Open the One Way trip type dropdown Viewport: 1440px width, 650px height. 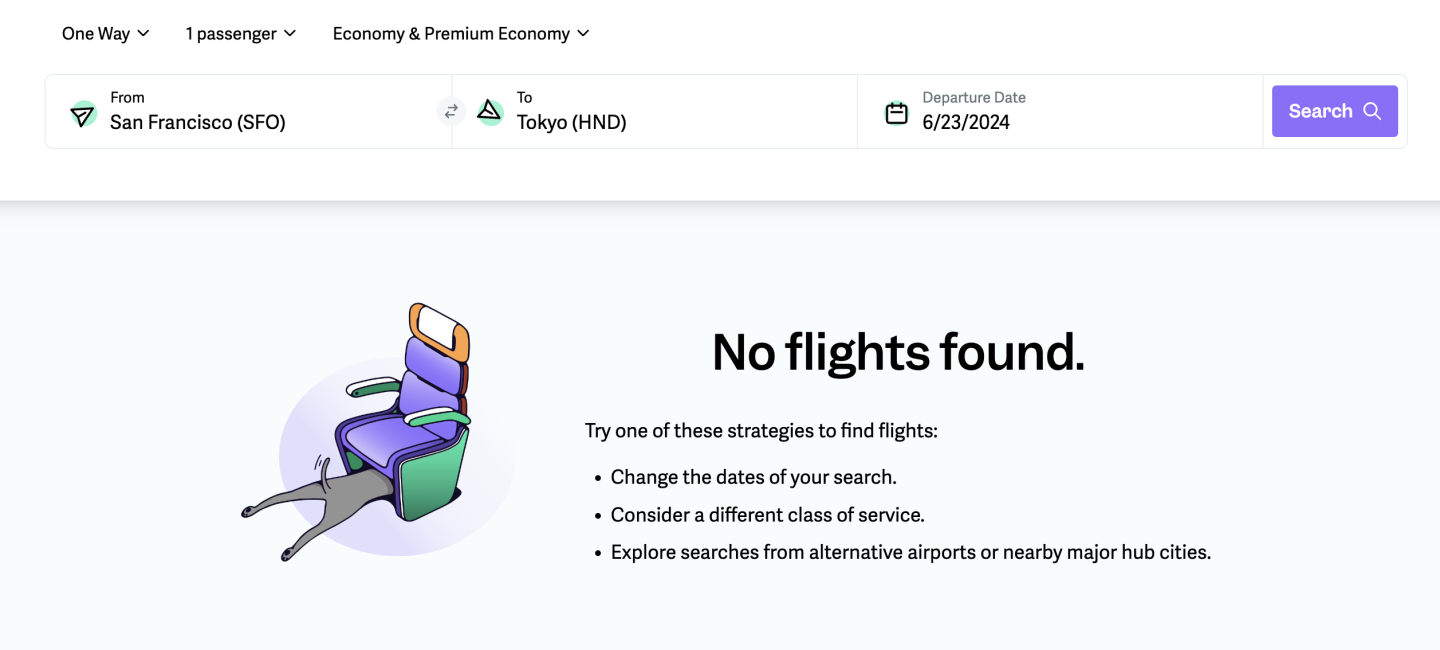click(96, 33)
